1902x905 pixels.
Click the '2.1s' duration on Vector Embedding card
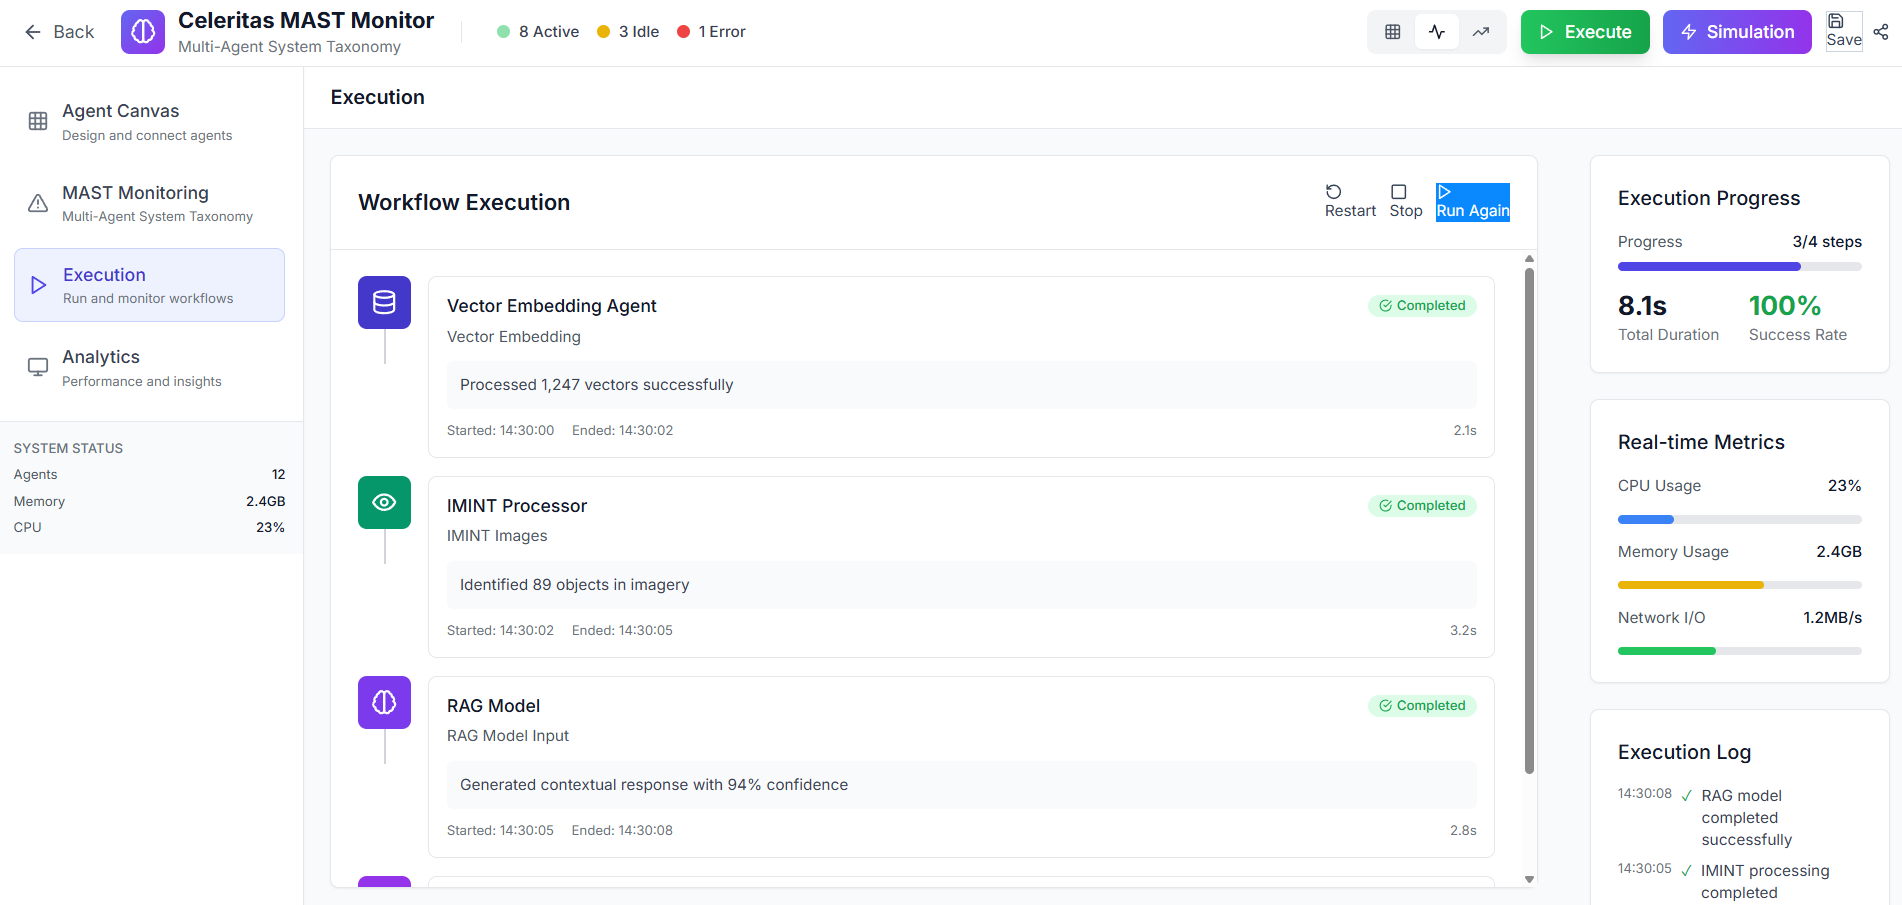click(1465, 431)
